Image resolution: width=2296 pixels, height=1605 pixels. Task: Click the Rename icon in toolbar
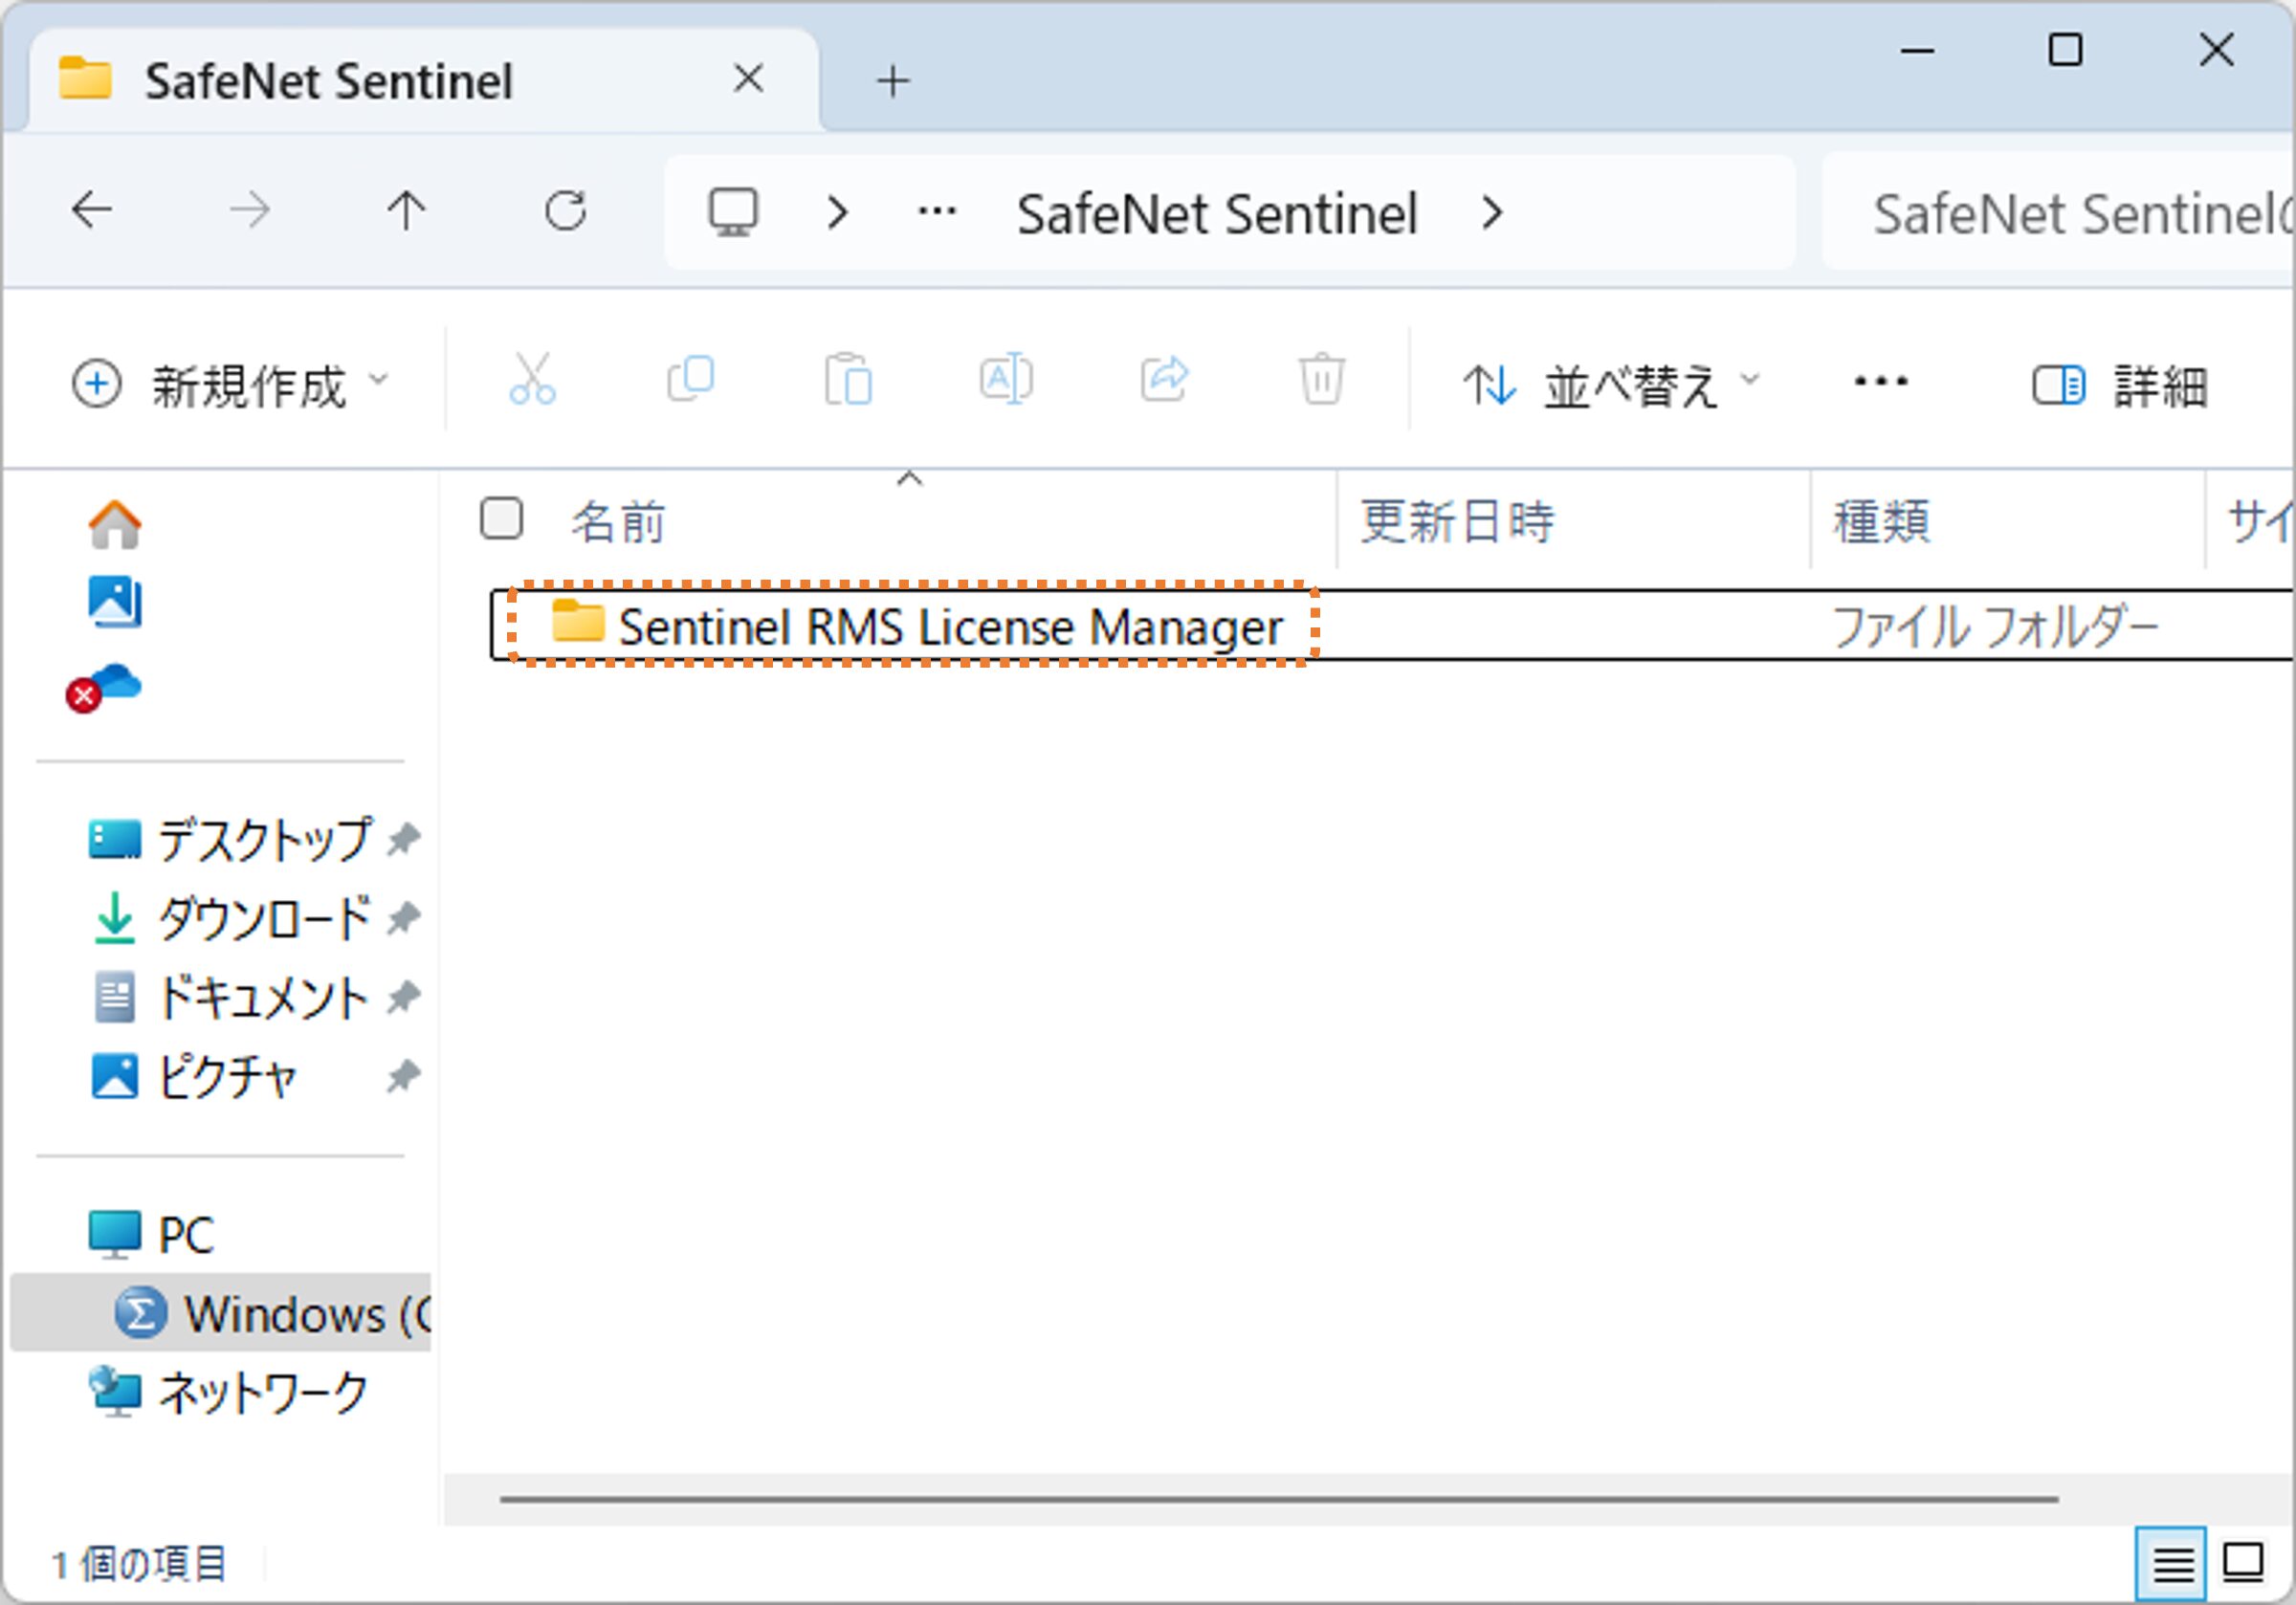(1006, 380)
